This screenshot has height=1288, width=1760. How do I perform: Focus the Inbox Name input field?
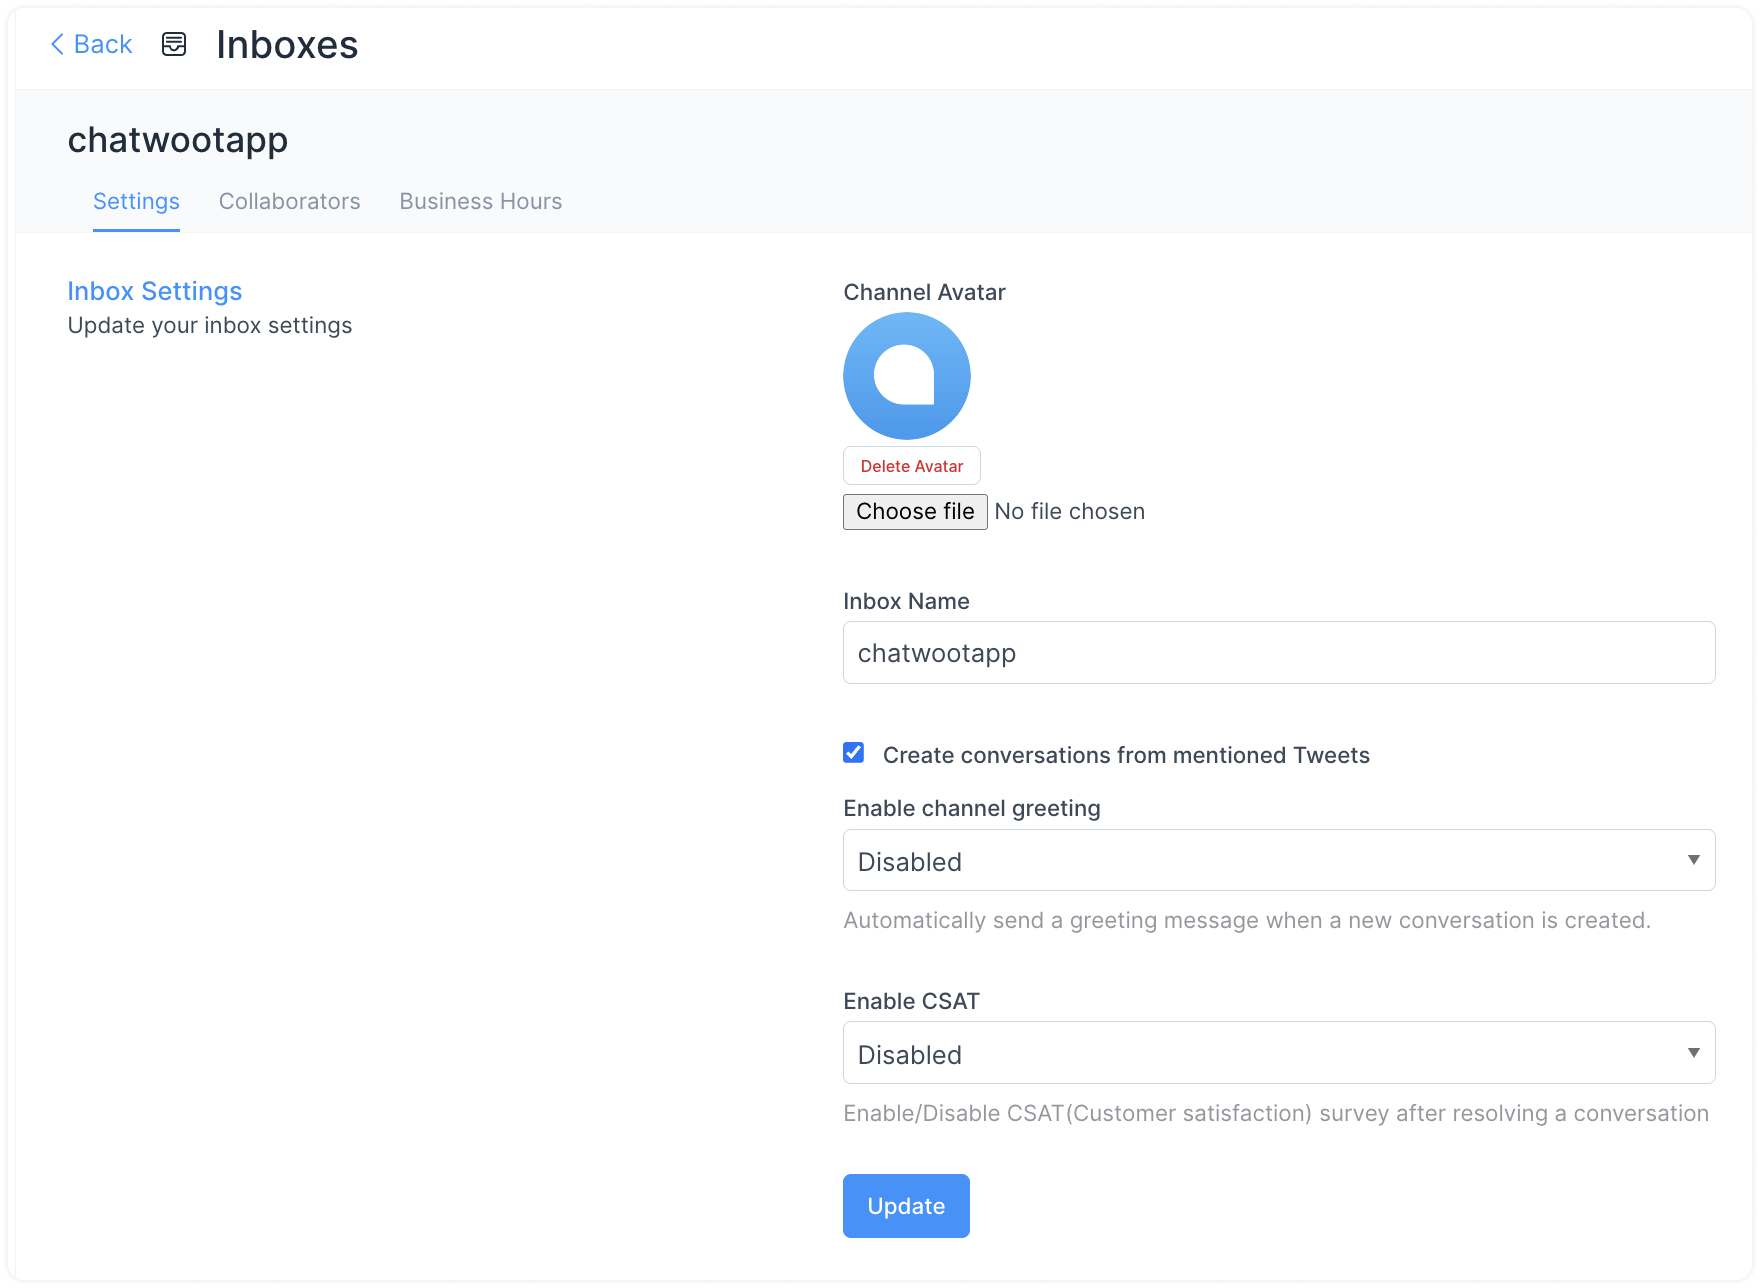click(x=1279, y=653)
